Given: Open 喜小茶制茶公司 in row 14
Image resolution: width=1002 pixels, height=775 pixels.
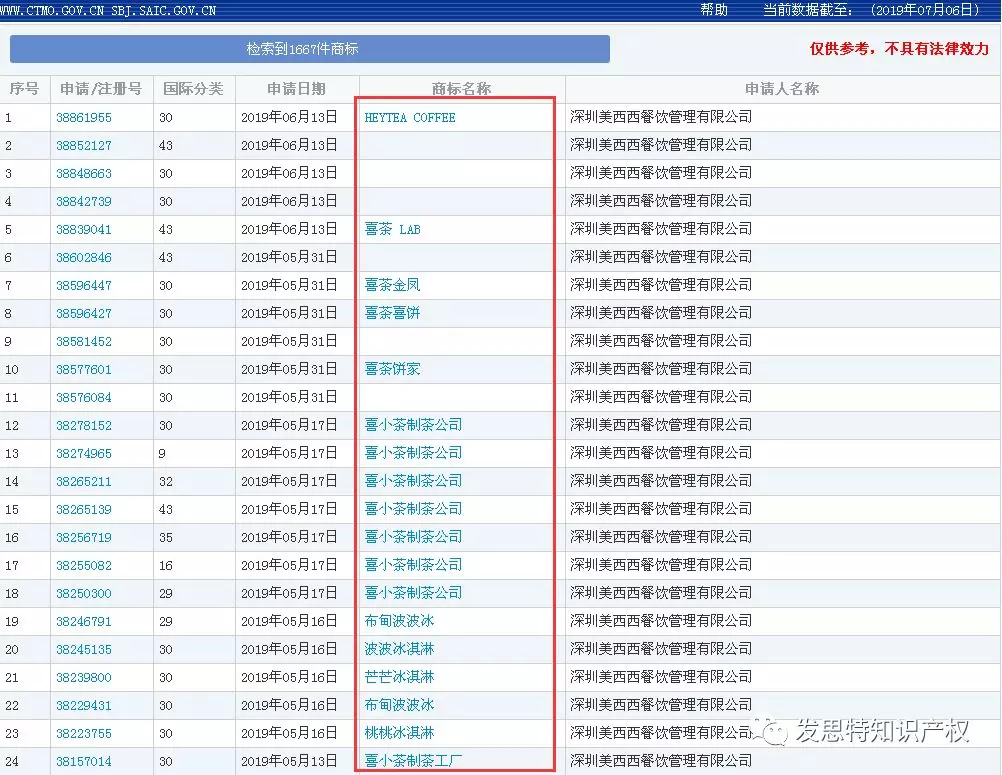Looking at the screenshot, I should point(413,481).
